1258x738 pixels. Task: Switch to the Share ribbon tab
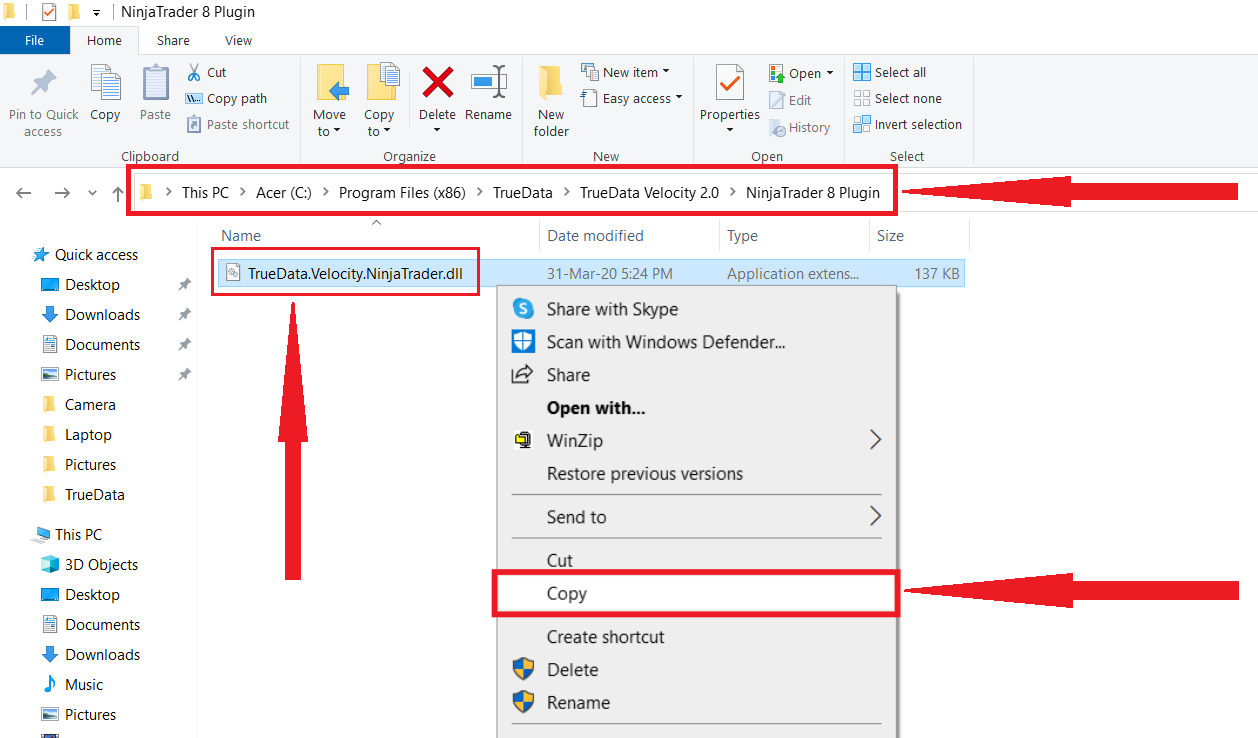point(173,40)
